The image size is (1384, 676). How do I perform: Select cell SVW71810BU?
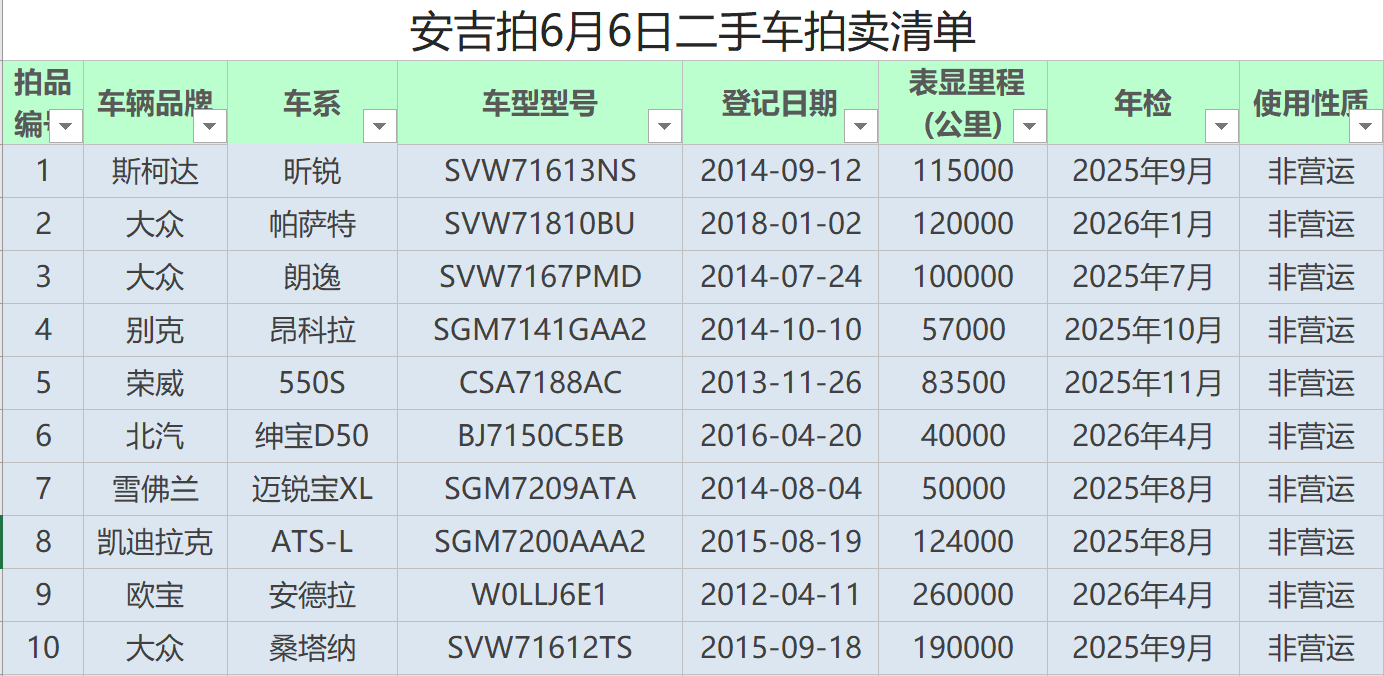(540, 224)
